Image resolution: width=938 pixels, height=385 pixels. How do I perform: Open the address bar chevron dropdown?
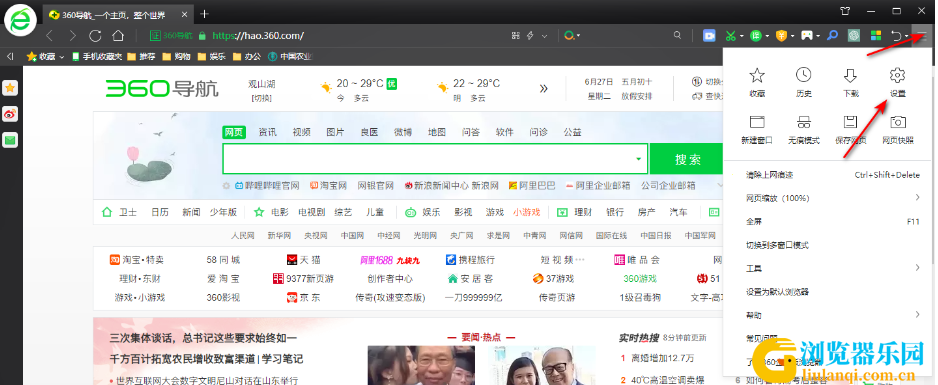pyautogui.click(x=544, y=36)
